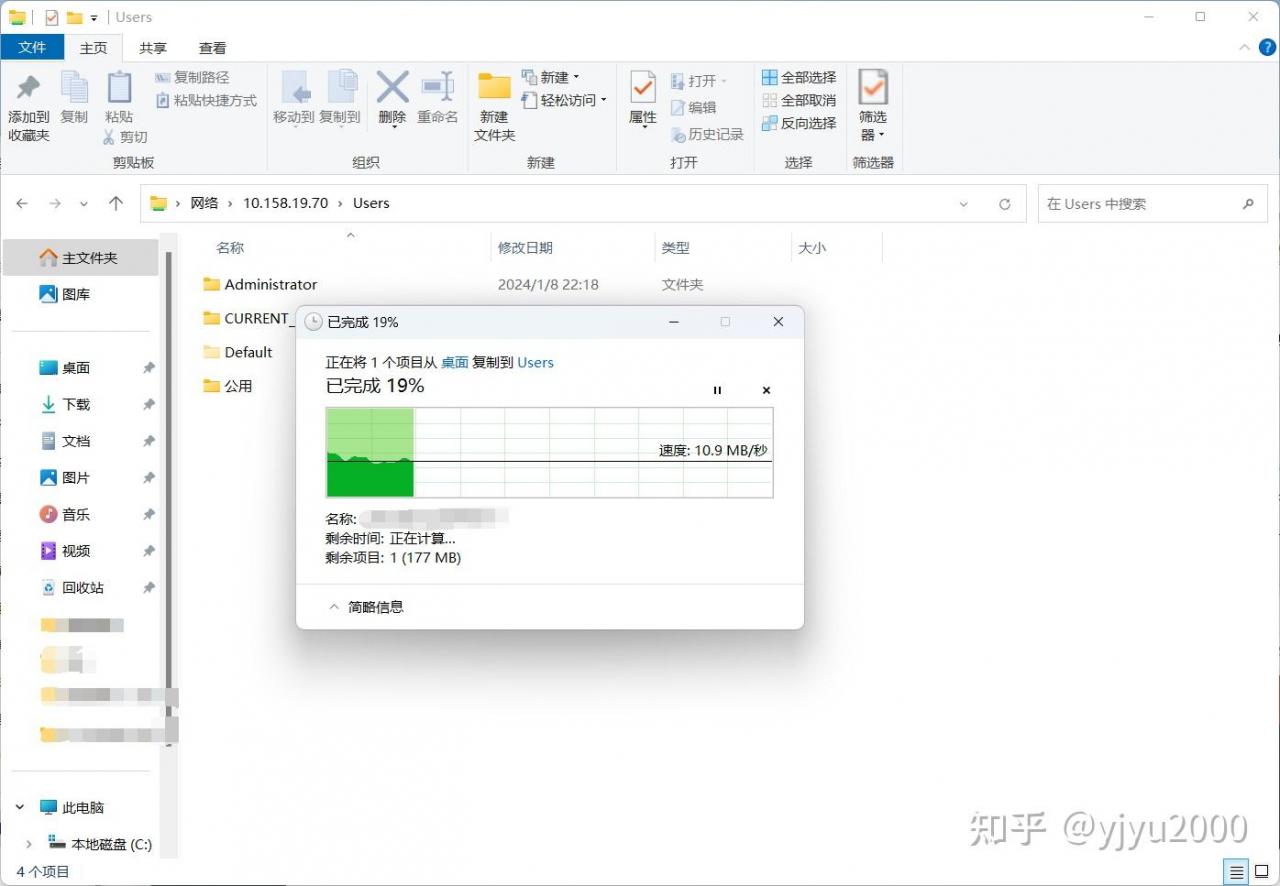Click Select All (全部选择) button
The image size is (1280, 886).
click(x=799, y=77)
